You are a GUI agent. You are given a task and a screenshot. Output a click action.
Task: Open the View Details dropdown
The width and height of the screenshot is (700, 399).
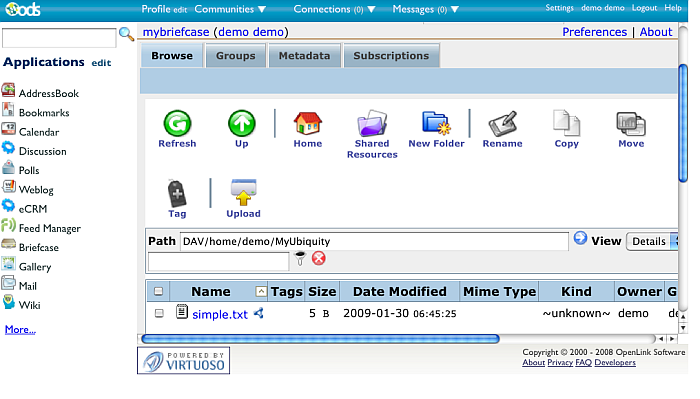point(652,241)
